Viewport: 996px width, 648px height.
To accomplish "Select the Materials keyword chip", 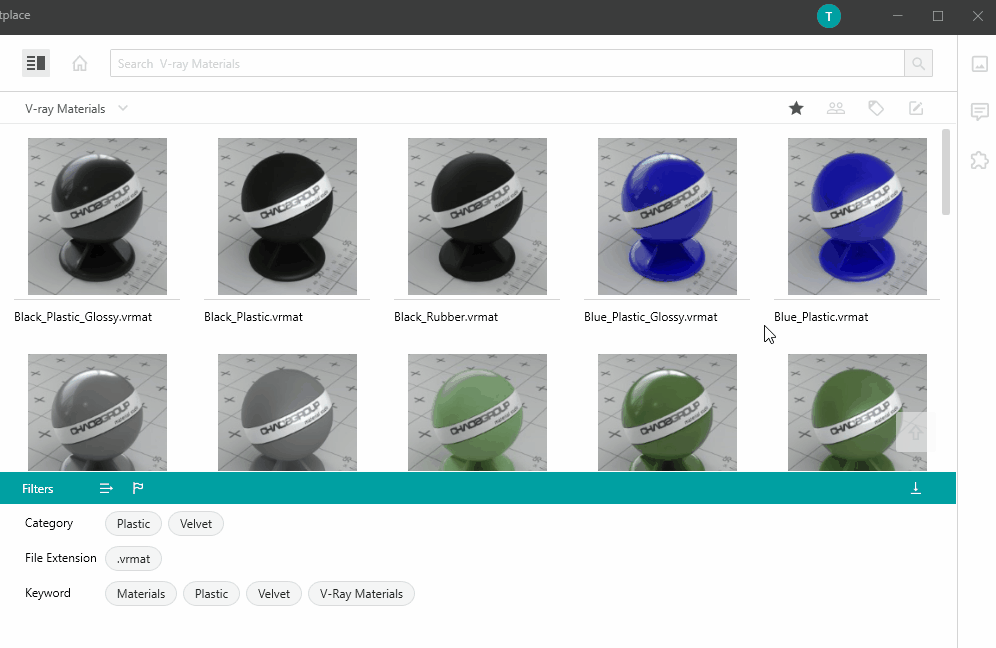I will (x=140, y=593).
